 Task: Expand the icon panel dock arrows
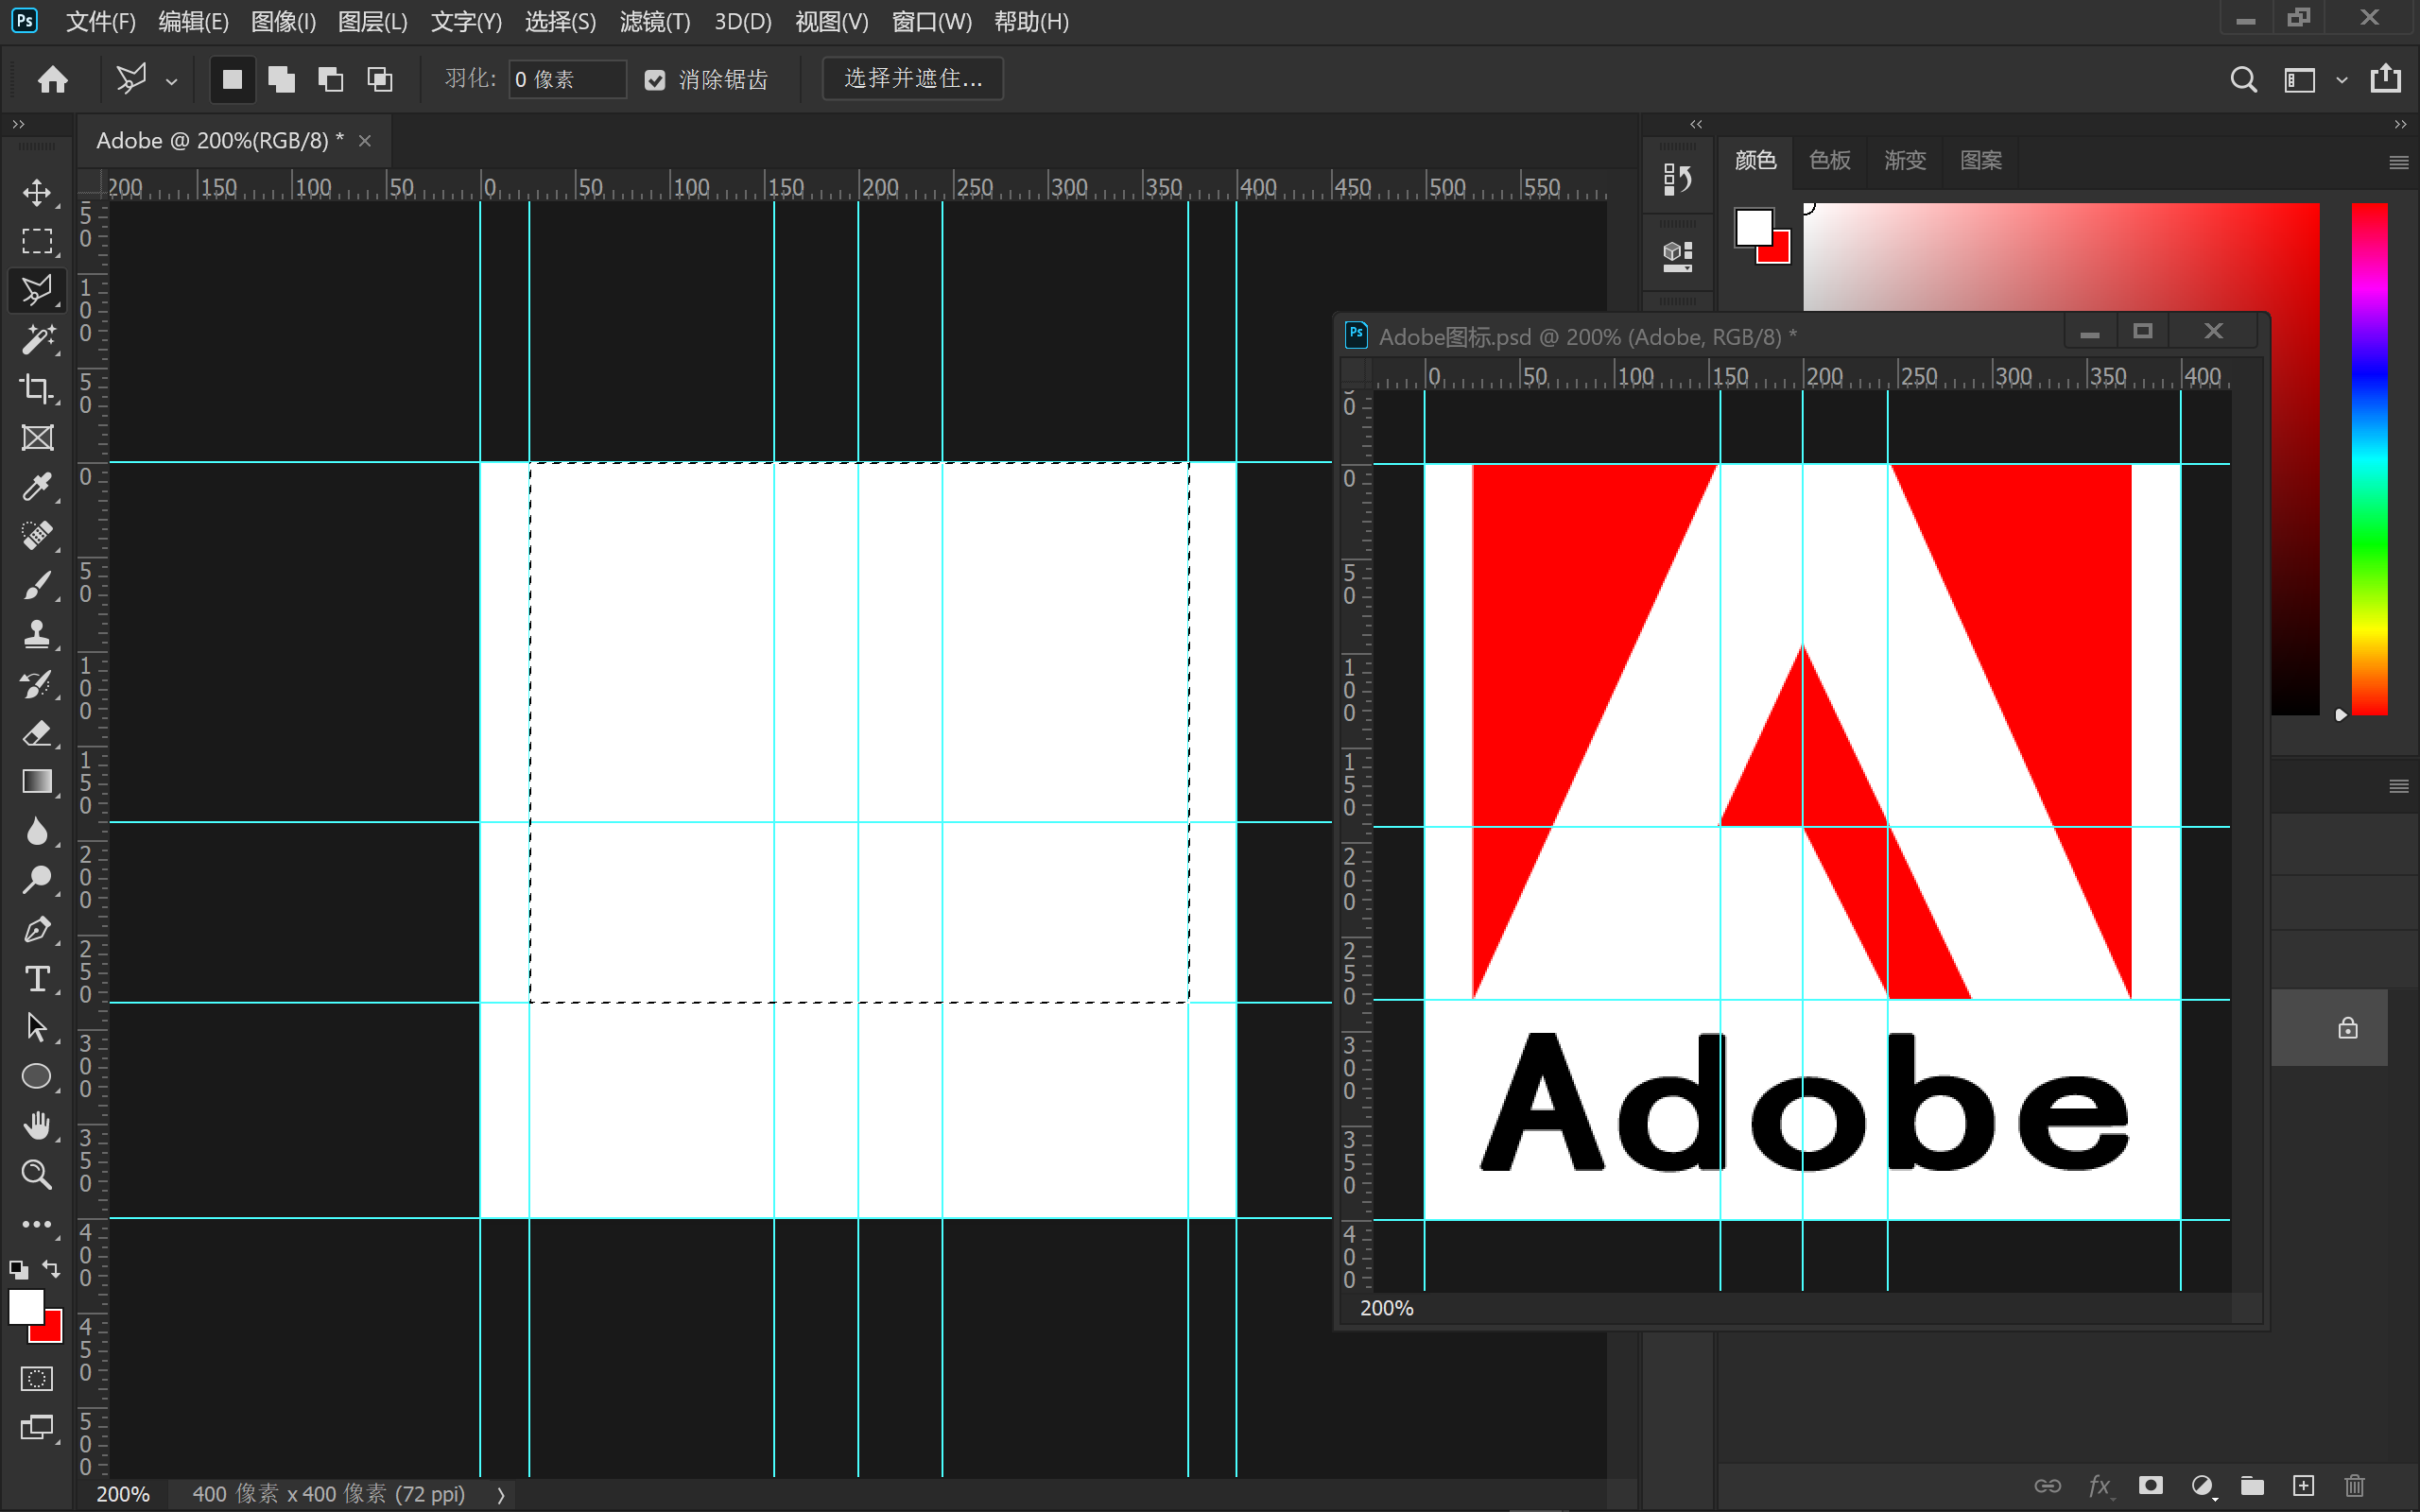[x=1696, y=124]
